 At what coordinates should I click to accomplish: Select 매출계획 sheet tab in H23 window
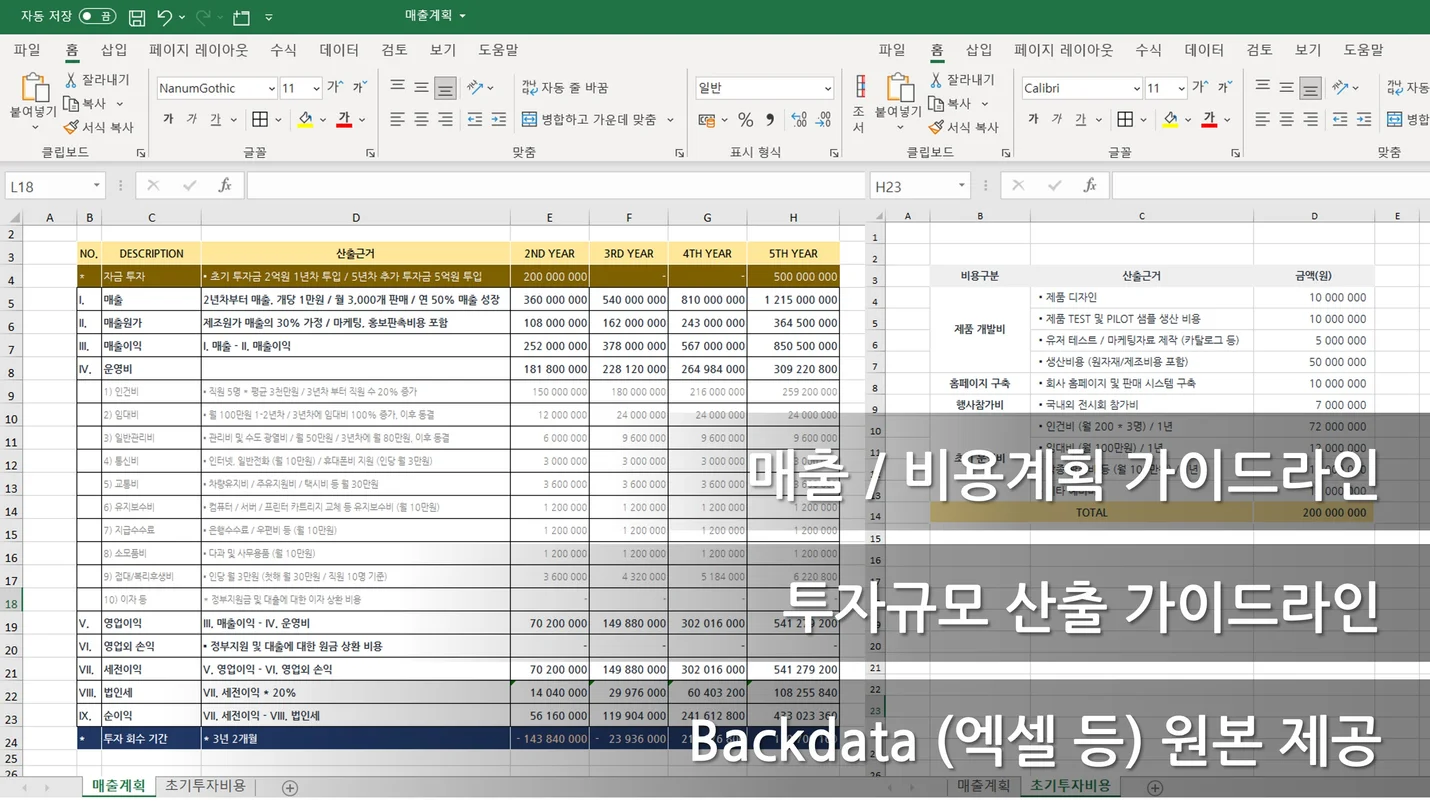click(984, 786)
